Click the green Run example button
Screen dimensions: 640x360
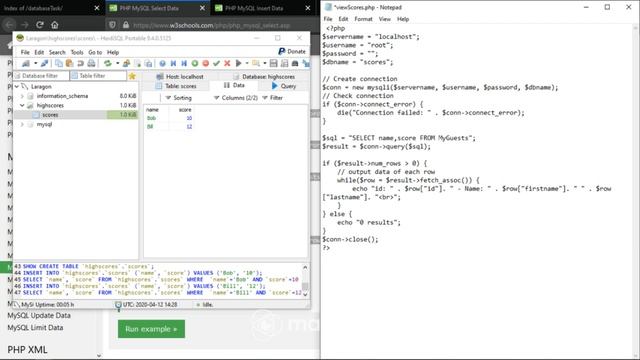click(151, 329)
